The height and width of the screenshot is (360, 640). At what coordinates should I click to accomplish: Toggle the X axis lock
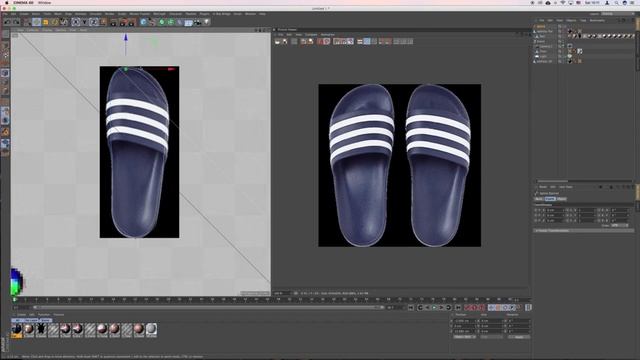pyautogui.click(x=76, y=22)
